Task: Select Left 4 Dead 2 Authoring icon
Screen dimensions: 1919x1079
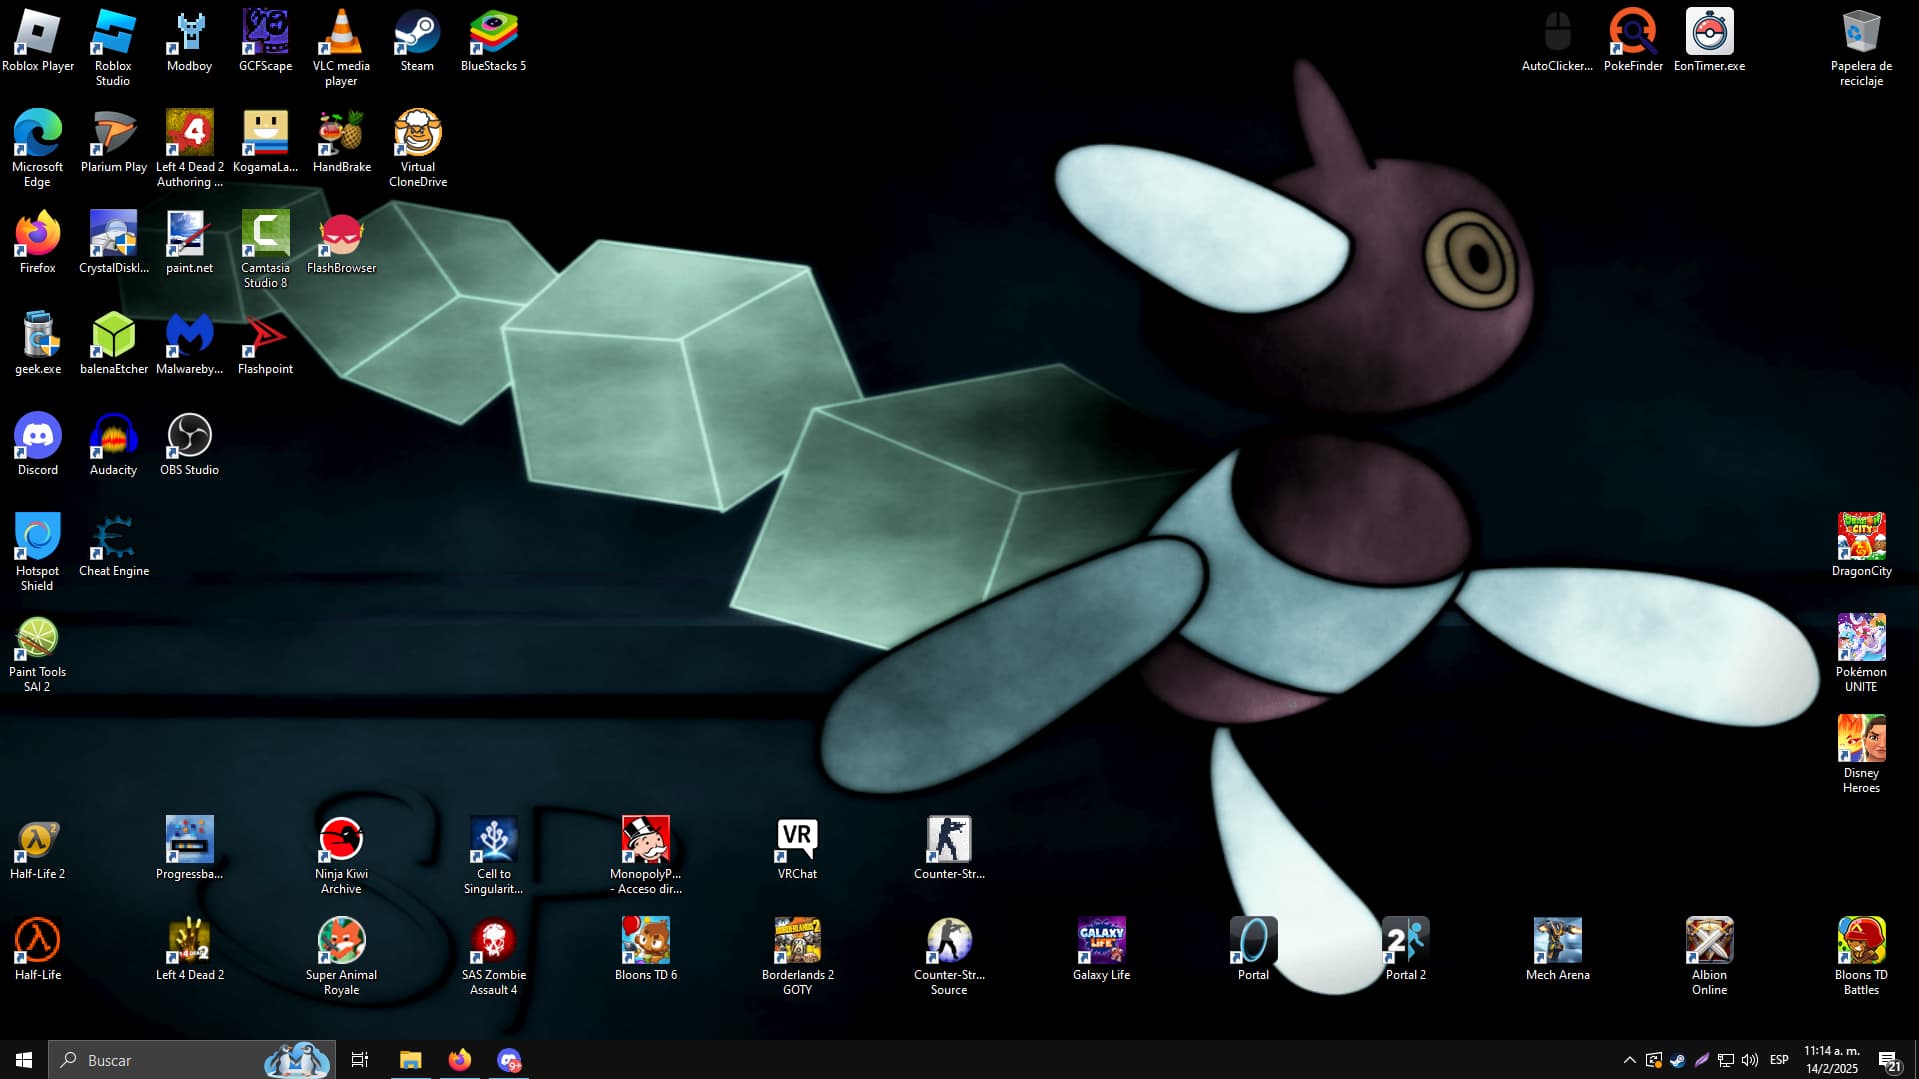Action: pos(189,148)
